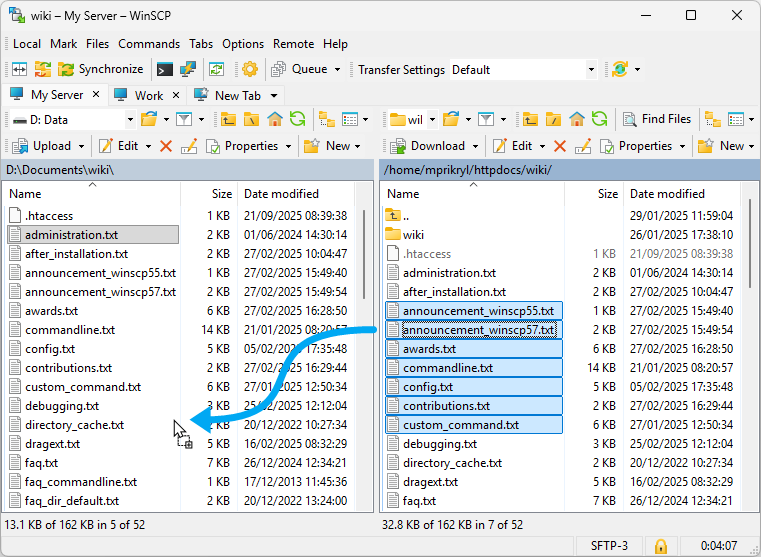Open session in PuTTY icon
The height and width of the screenshot is (557, 761).
coord(187,69)
